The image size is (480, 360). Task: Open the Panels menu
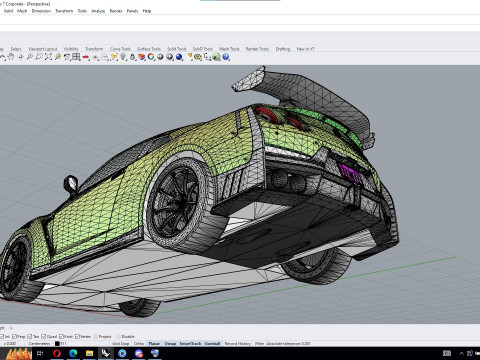click(132, 11)
